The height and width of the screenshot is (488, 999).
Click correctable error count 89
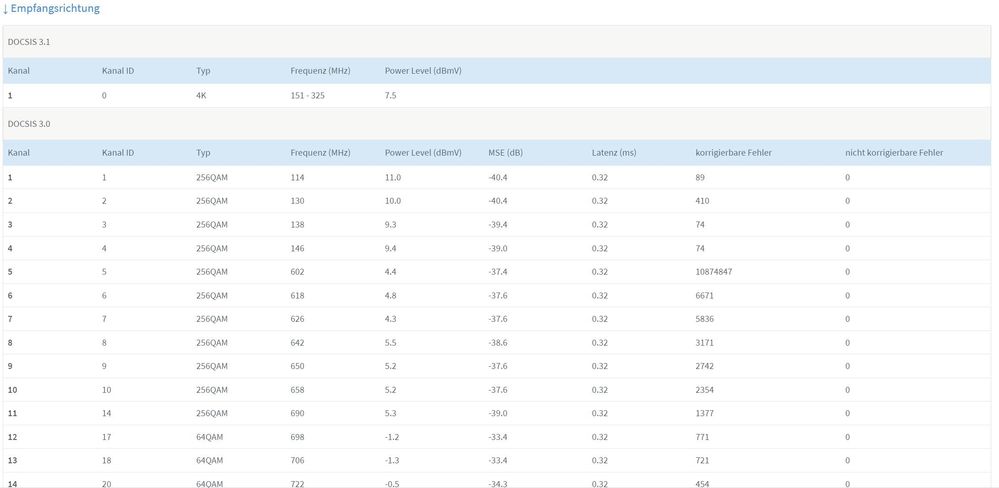click(700, 177)
